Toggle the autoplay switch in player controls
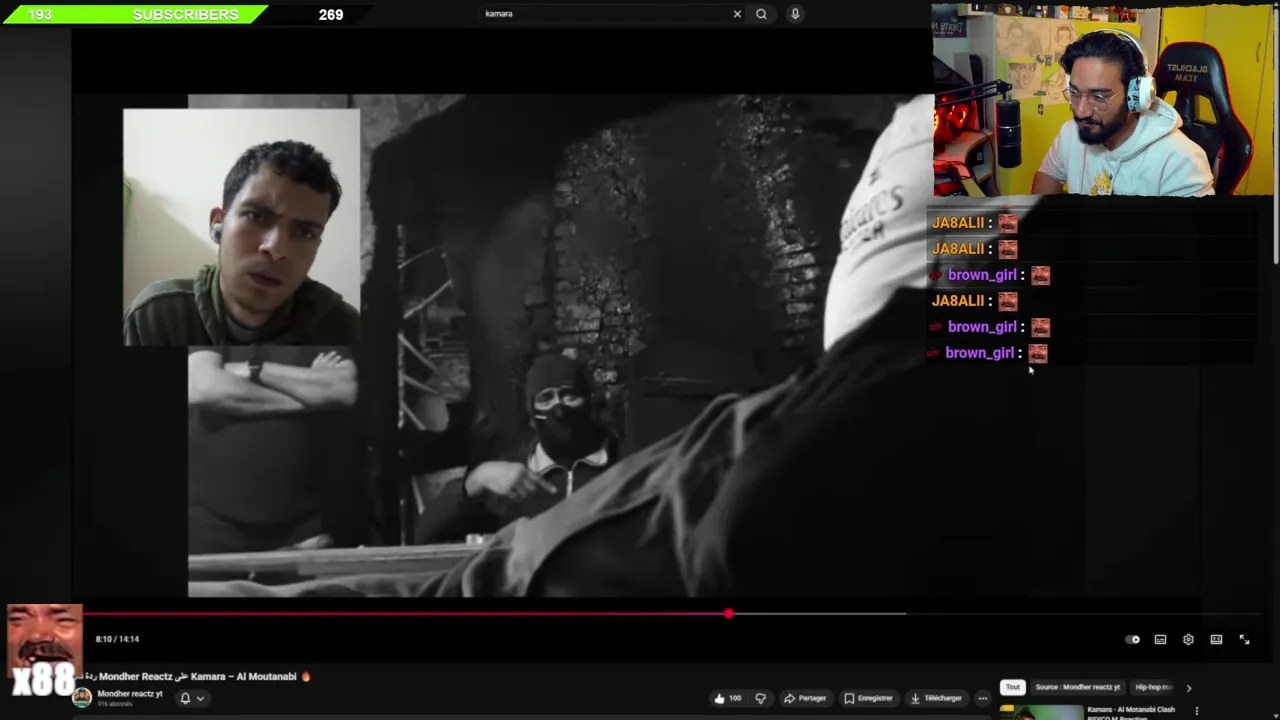 1132,640
